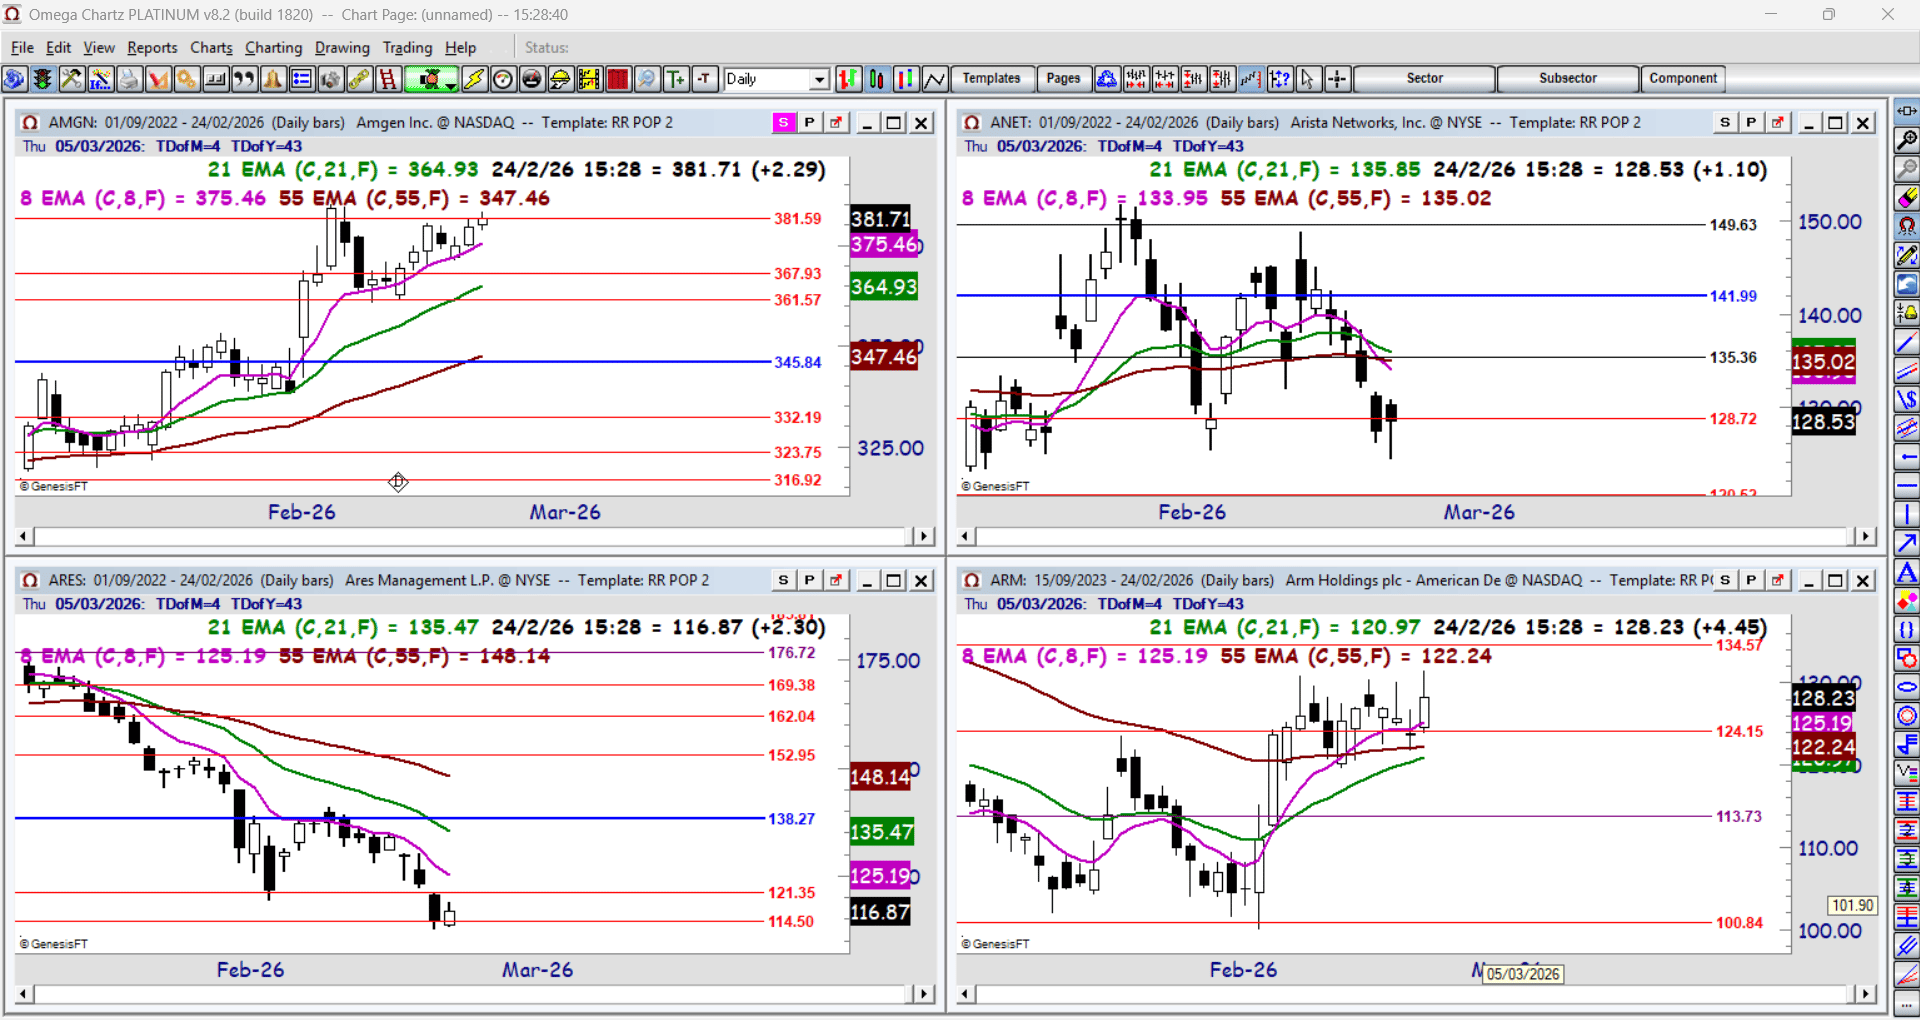Click the 101.90 price label on ARM chart
Screen dimensions: 1920x1020
1852,906
